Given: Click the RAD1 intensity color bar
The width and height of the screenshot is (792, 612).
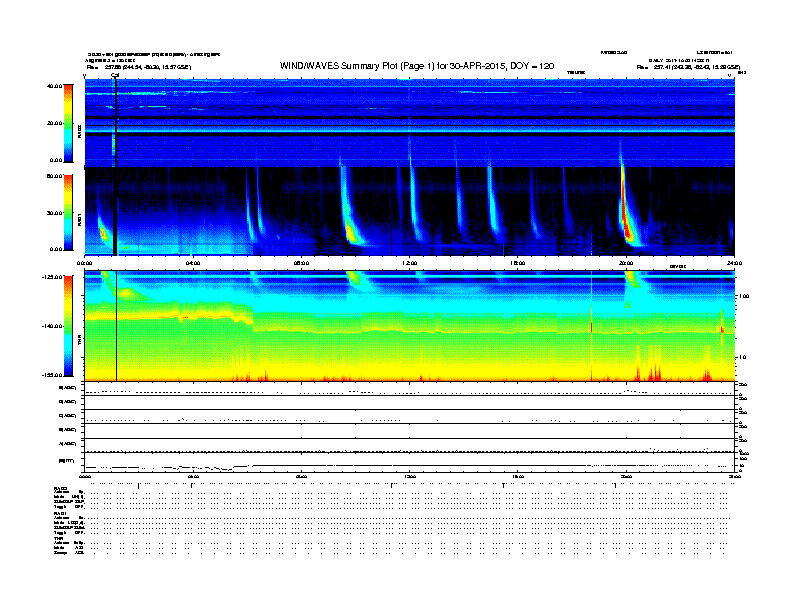Looking at the screenshot, I should tap(68, 213).
